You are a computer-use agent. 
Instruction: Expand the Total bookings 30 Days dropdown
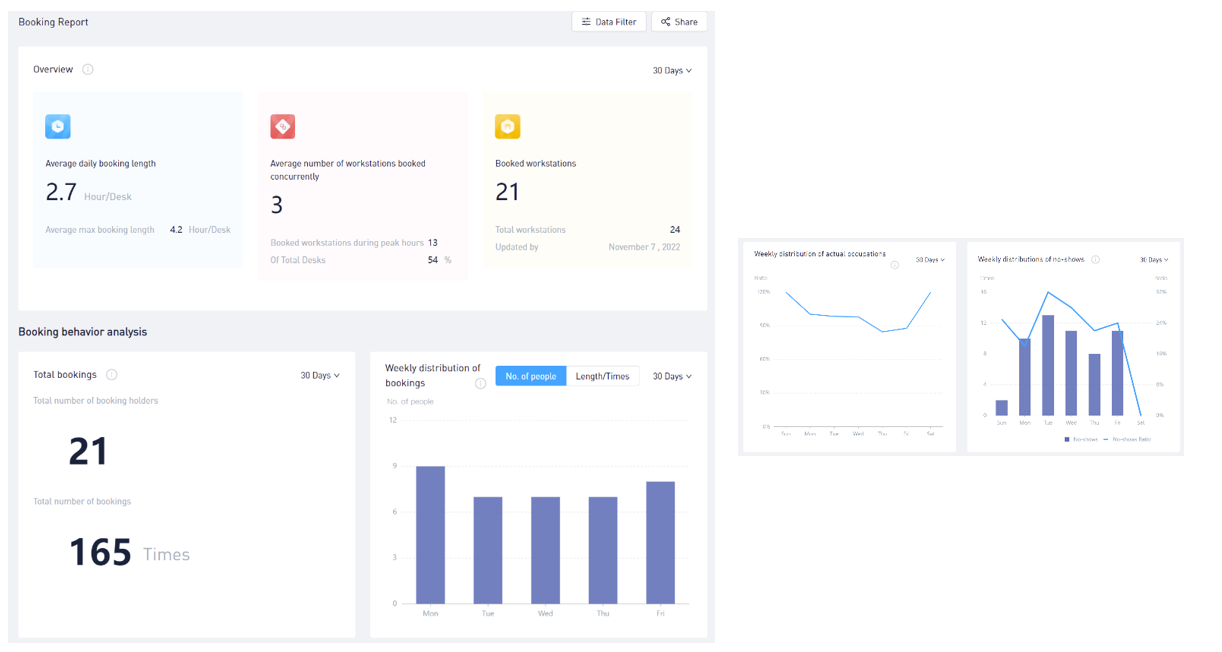tap(320, 376)
